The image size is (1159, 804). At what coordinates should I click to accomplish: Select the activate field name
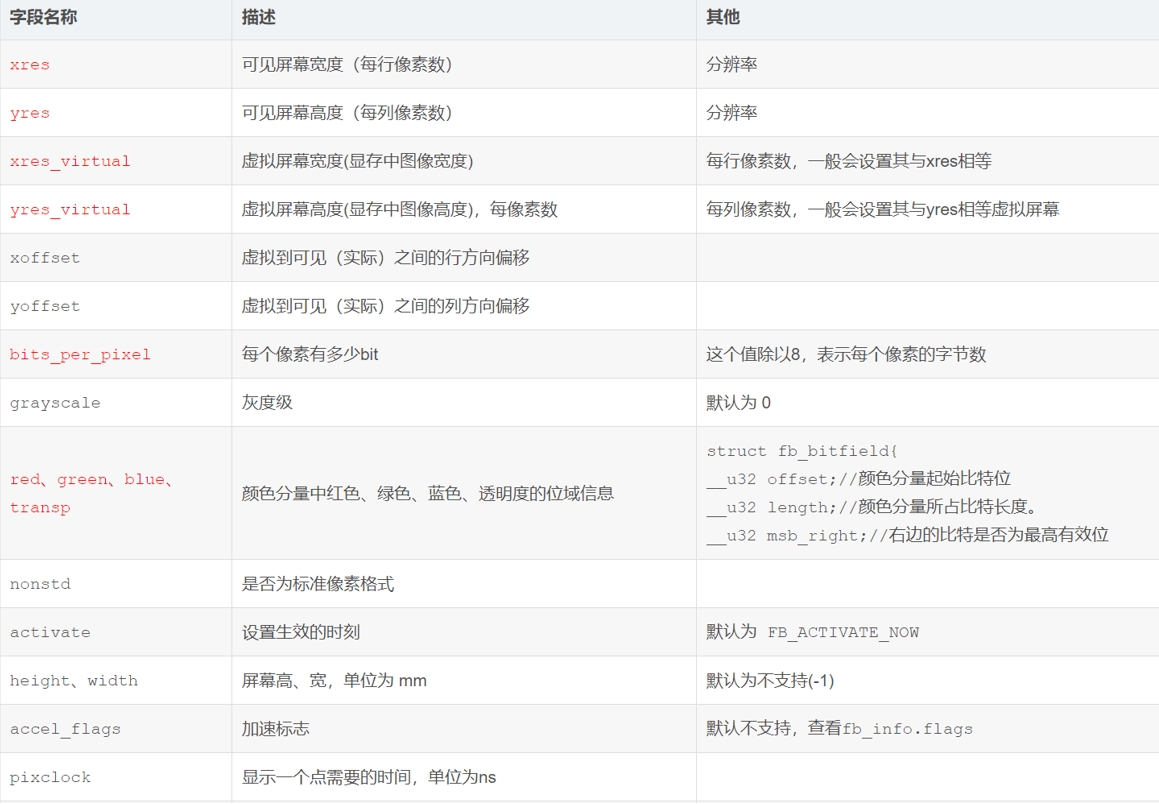pyautogui.click(x=50, y=633)
